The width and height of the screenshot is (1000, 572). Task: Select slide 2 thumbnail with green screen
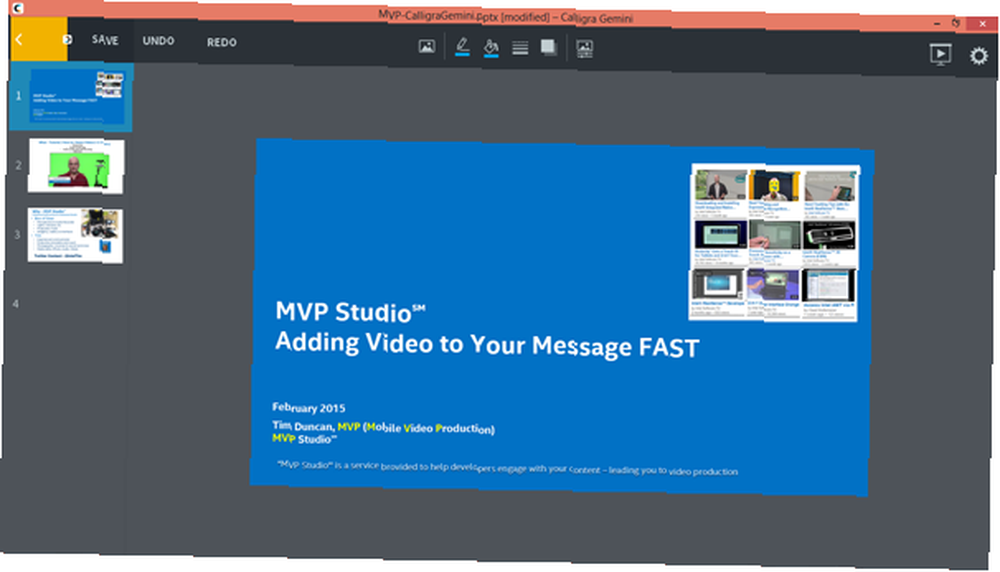point(76,166)
